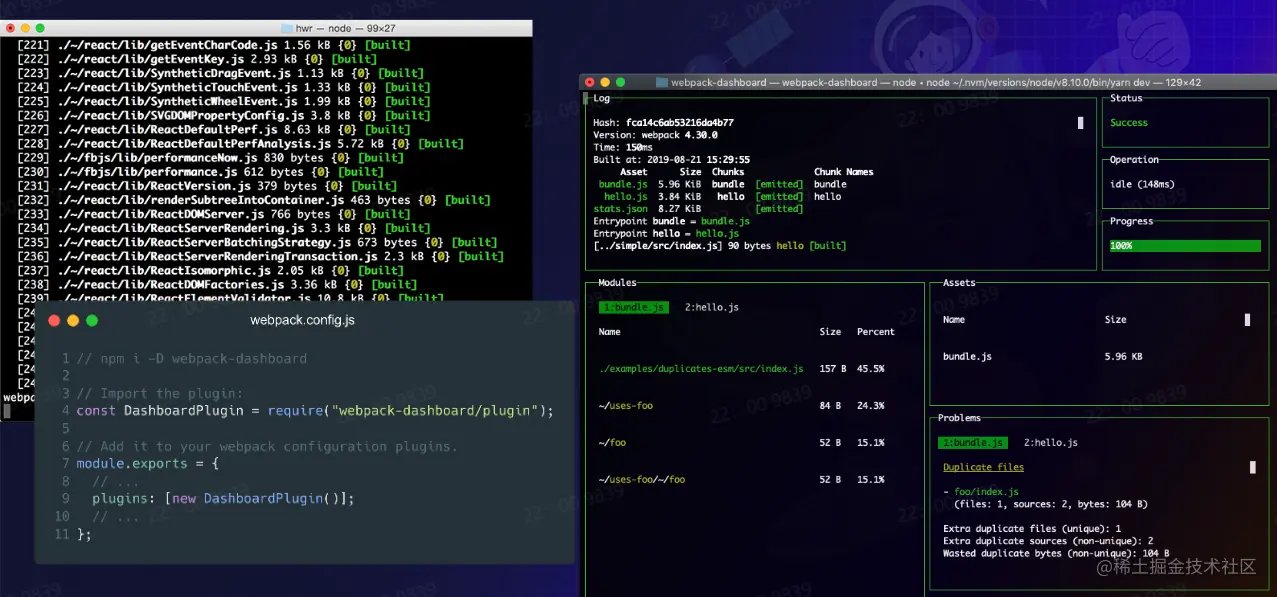Click the Version: webpack 4.30.0 line
1277x597 pixels.
pos(655,135)
